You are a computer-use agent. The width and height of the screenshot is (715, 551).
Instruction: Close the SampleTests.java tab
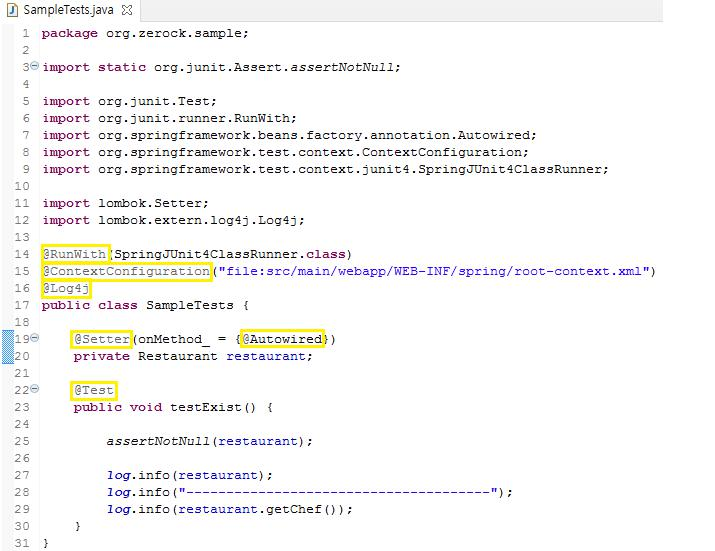(x=127, y=10)
